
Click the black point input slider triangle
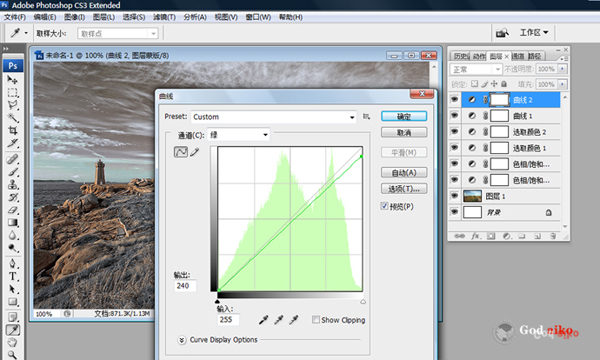(x=217, y=302)
